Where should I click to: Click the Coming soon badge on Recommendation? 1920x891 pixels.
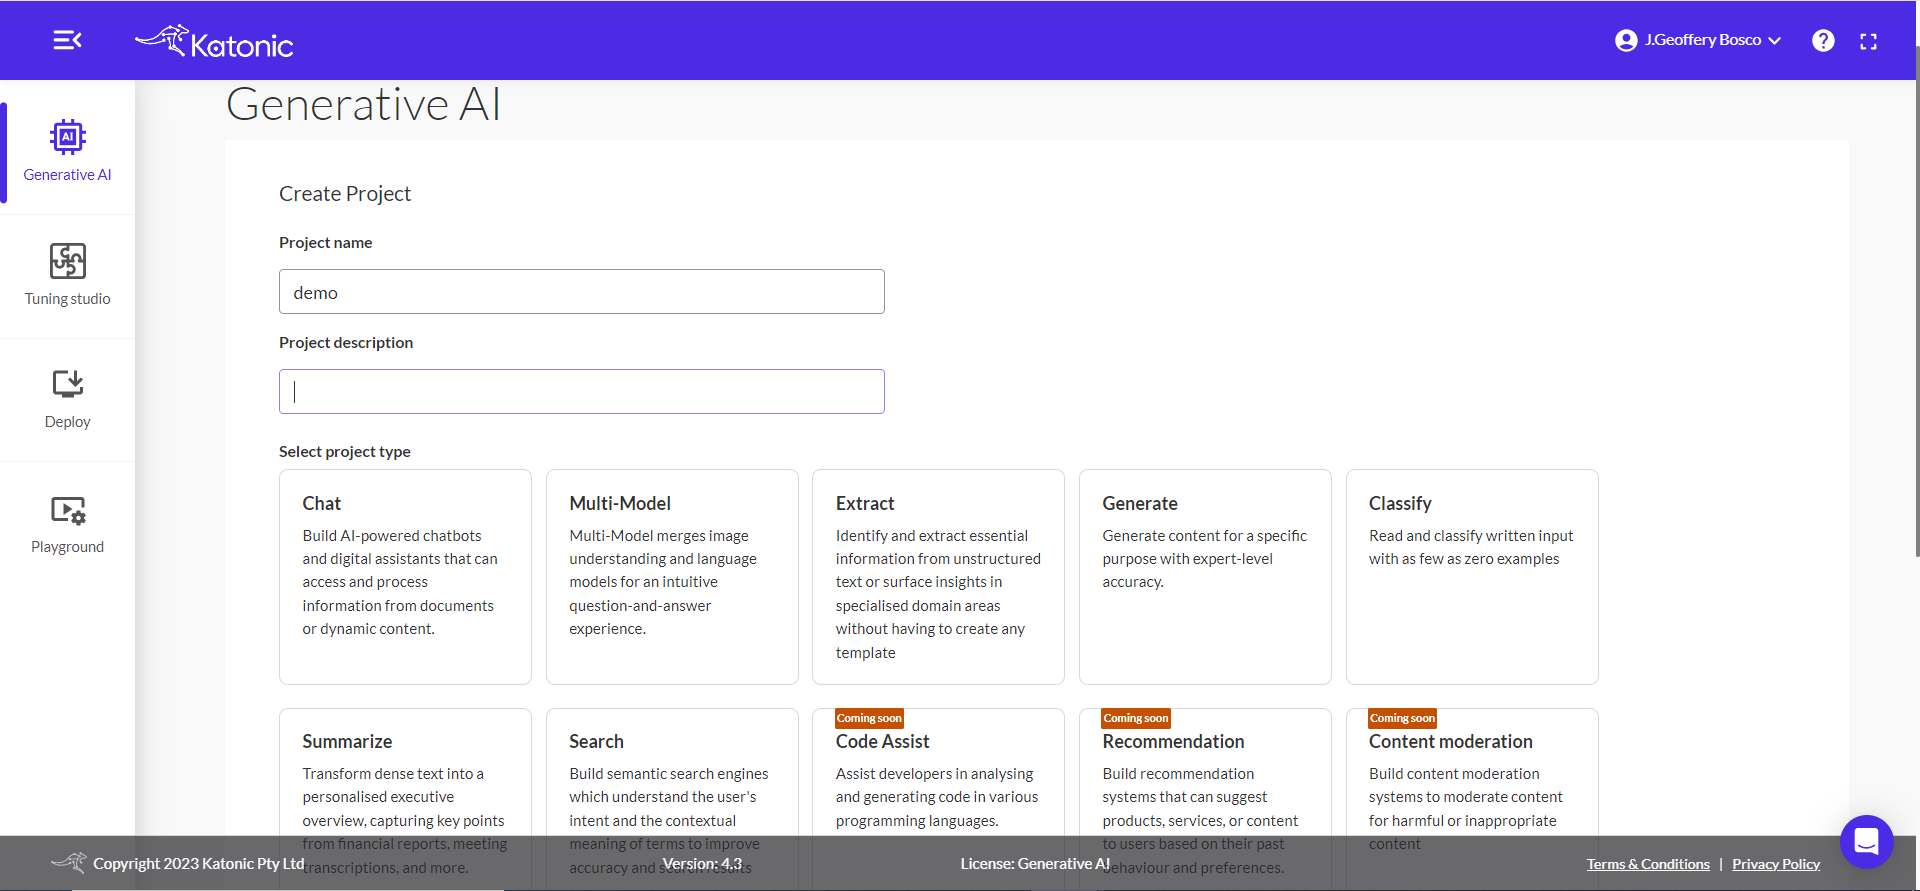[1135, 718]
